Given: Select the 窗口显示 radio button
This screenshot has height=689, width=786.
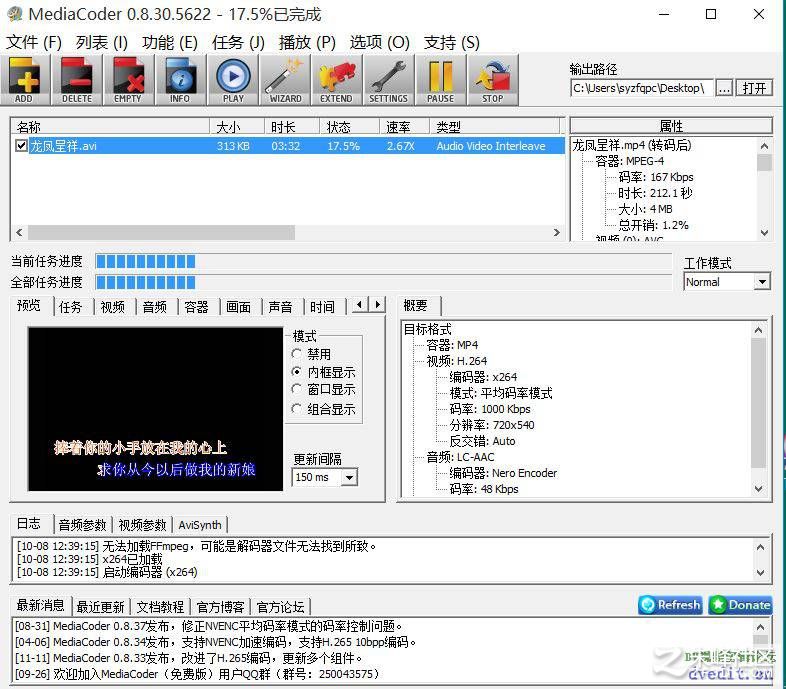Looking at the screenshot, I should click(296, 390).
